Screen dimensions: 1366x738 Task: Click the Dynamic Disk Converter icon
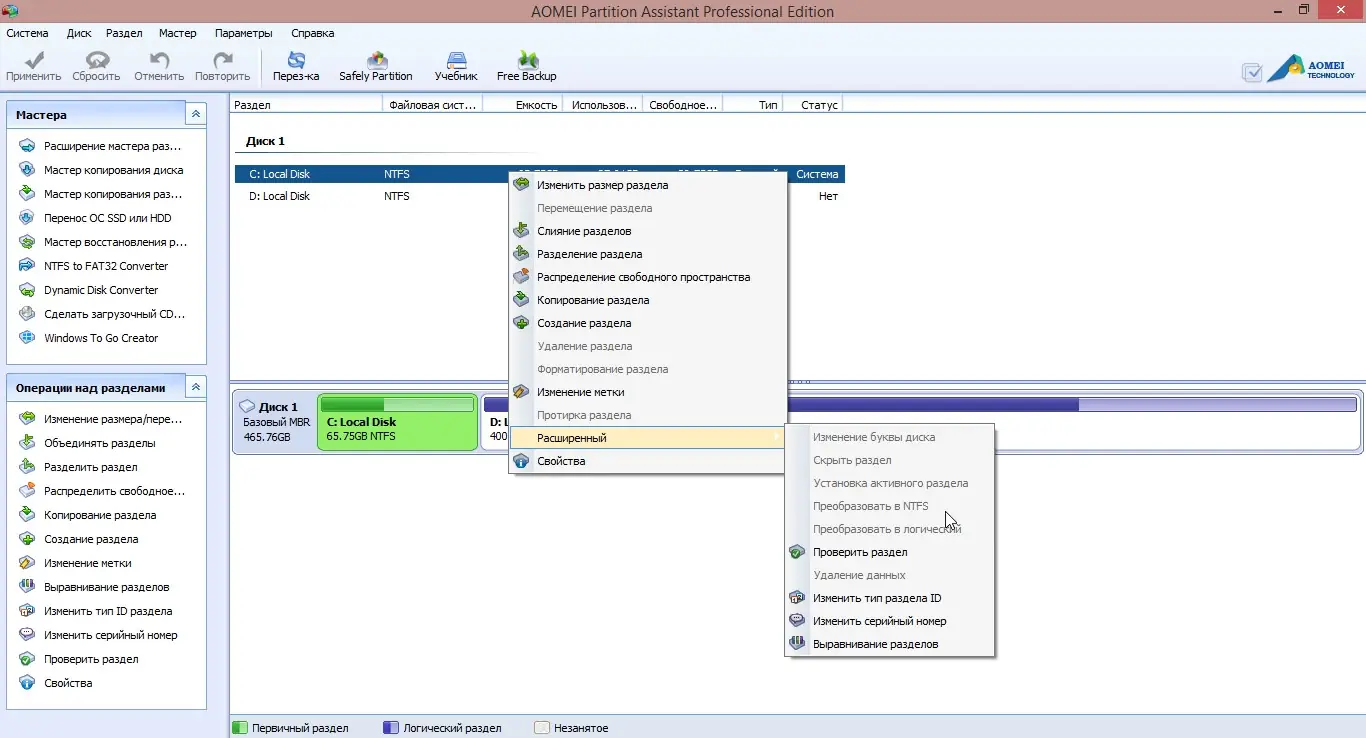[27, 290]
